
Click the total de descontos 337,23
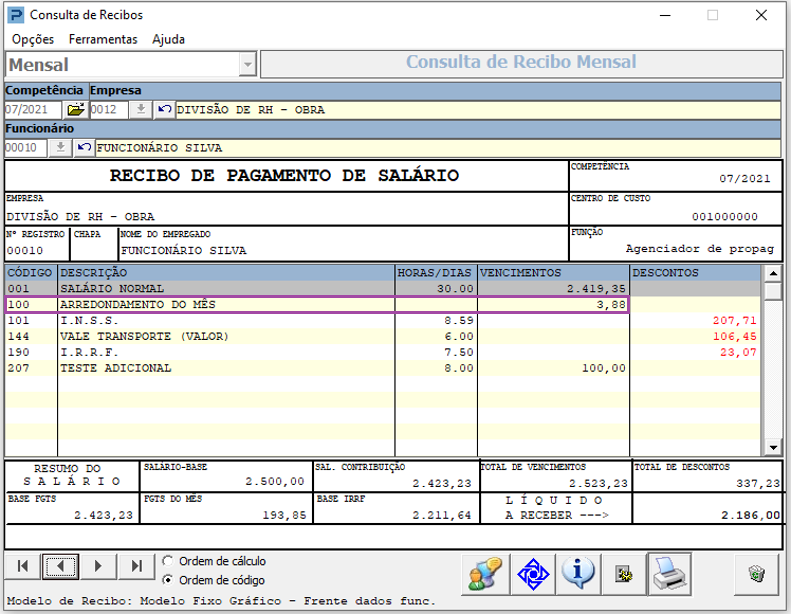(758, 484)
